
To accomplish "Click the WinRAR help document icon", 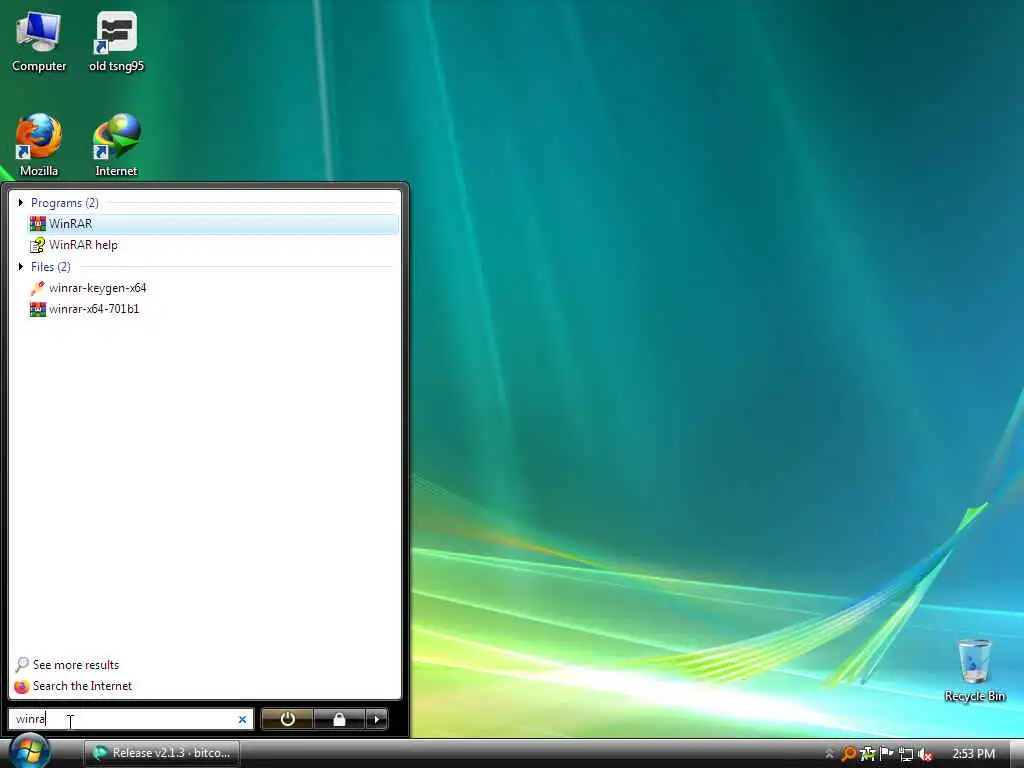I will click(38, 245).
